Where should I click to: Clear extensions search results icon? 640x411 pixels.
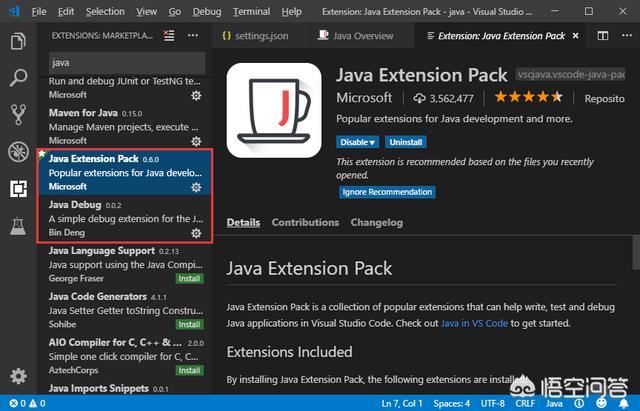[x=169, y=36]
